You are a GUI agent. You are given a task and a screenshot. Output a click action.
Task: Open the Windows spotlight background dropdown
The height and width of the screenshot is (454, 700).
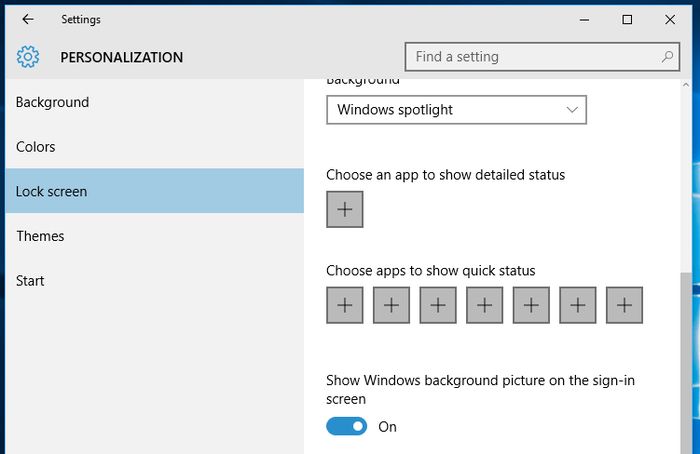click(x=456, y=110)
